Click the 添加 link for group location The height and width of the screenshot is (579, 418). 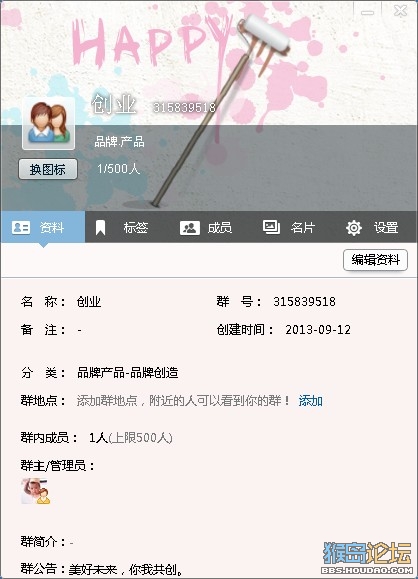click(311, 401)
